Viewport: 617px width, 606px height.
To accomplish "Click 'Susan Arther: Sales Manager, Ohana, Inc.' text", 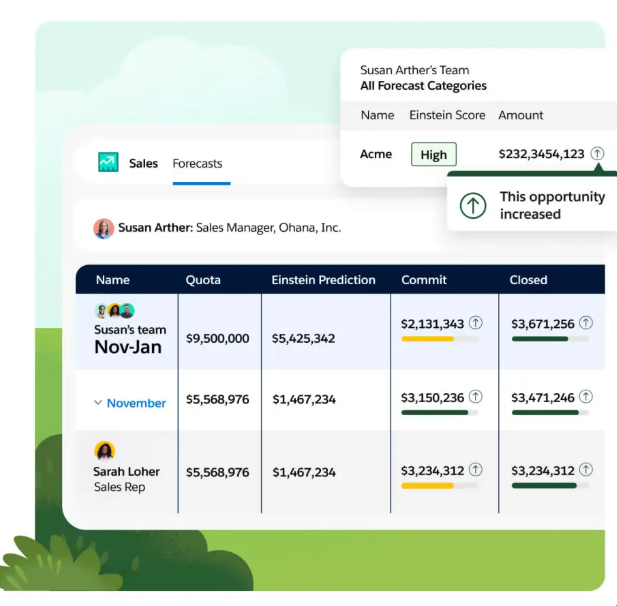I will point(229,228).
